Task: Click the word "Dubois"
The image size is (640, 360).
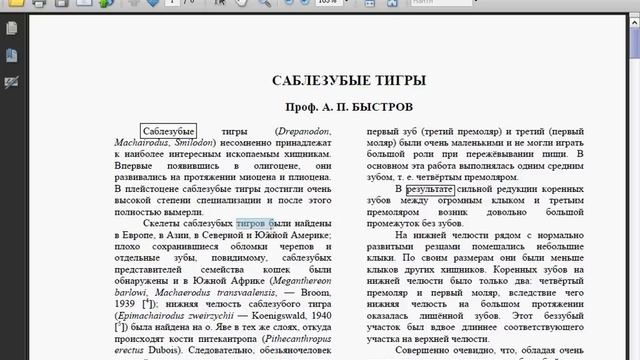Action: coord(163,350)
